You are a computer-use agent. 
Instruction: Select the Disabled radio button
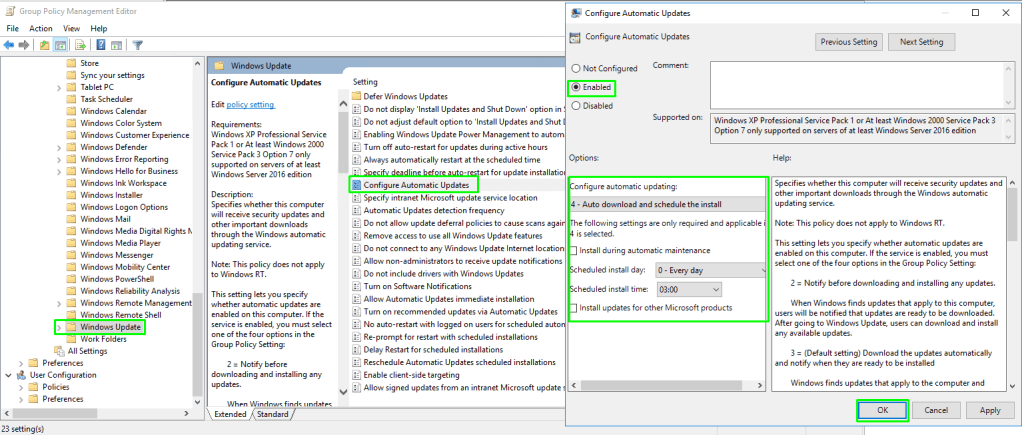coord(575,105)
